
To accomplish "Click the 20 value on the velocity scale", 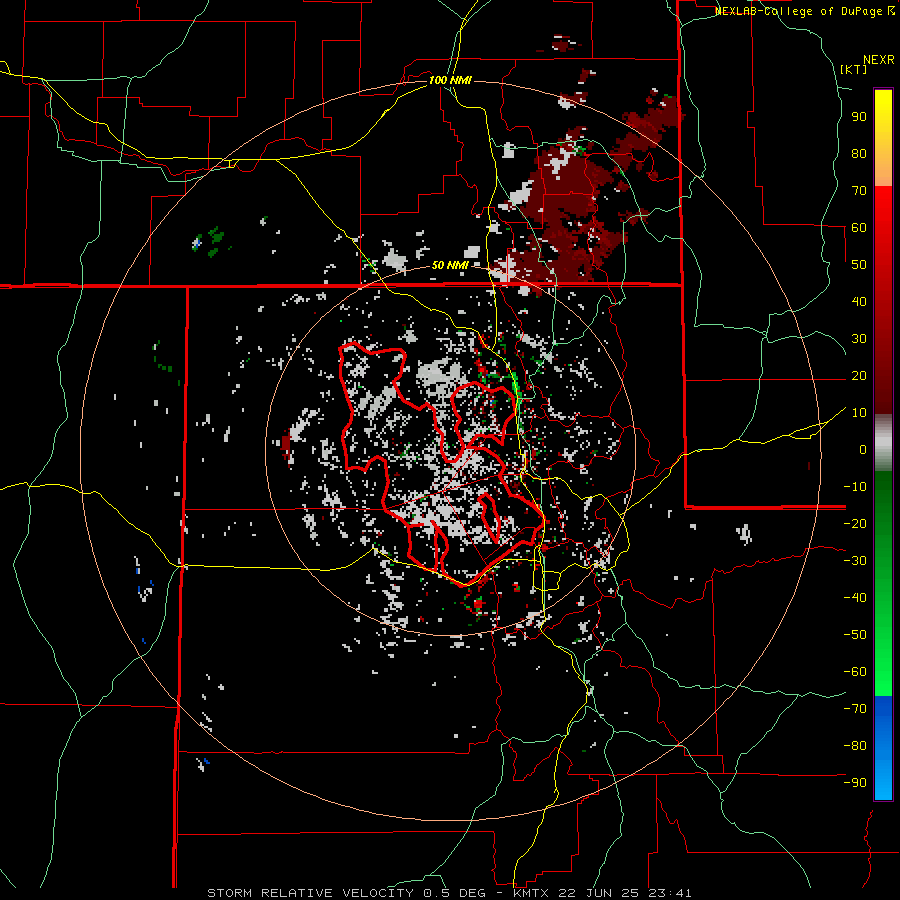I will pos(859,376).
